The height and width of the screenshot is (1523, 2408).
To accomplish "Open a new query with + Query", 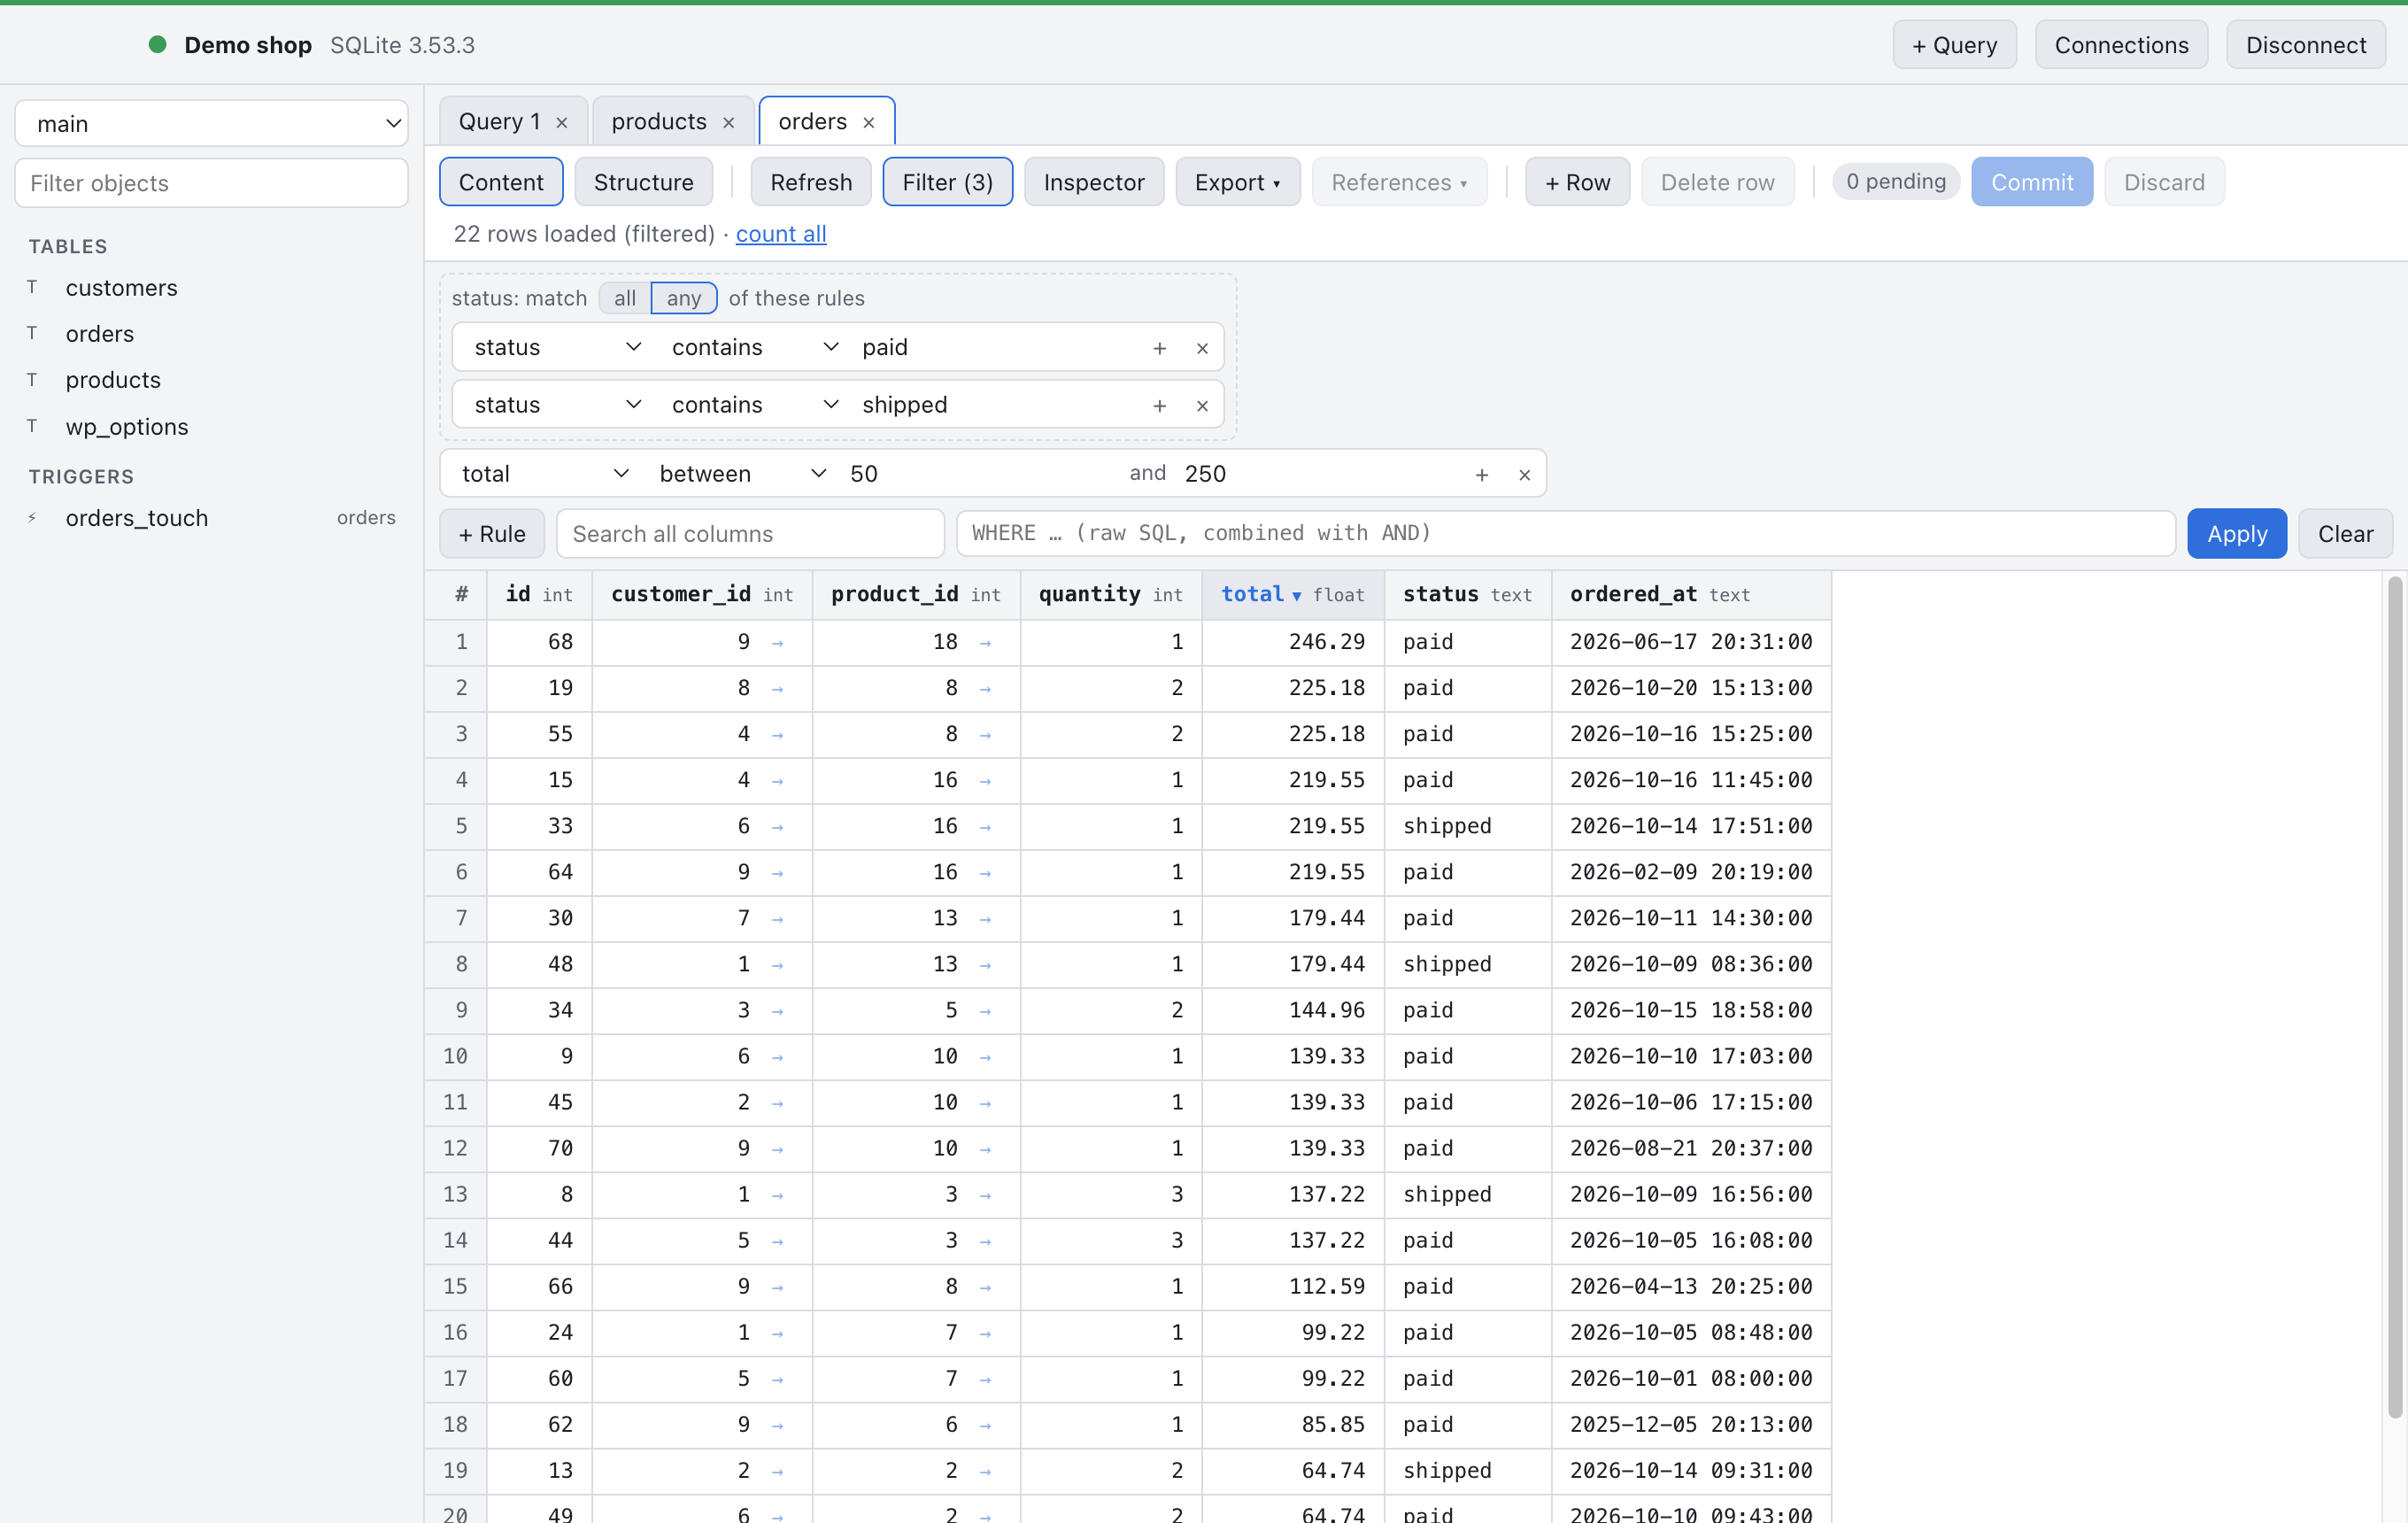I will pyautogui.click(x=1954, y=45).
